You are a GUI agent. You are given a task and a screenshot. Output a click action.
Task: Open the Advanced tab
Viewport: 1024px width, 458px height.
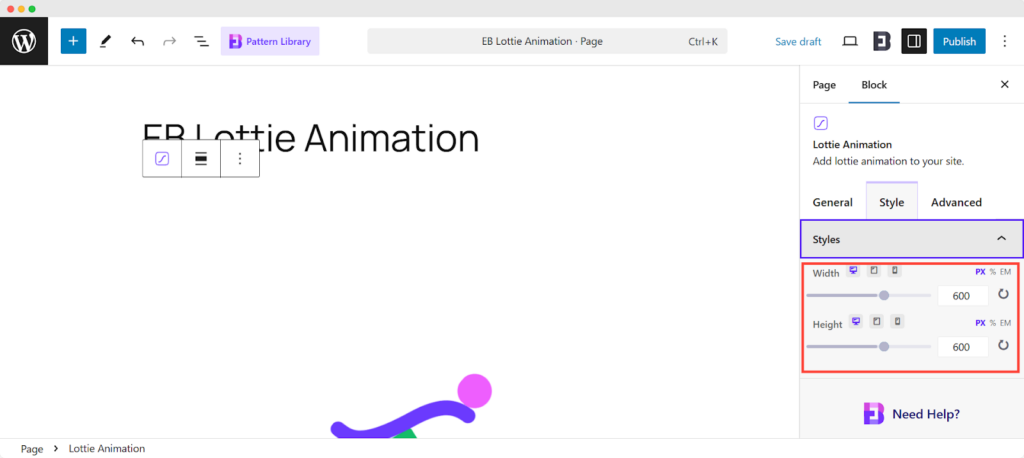(x=956, y=203)
